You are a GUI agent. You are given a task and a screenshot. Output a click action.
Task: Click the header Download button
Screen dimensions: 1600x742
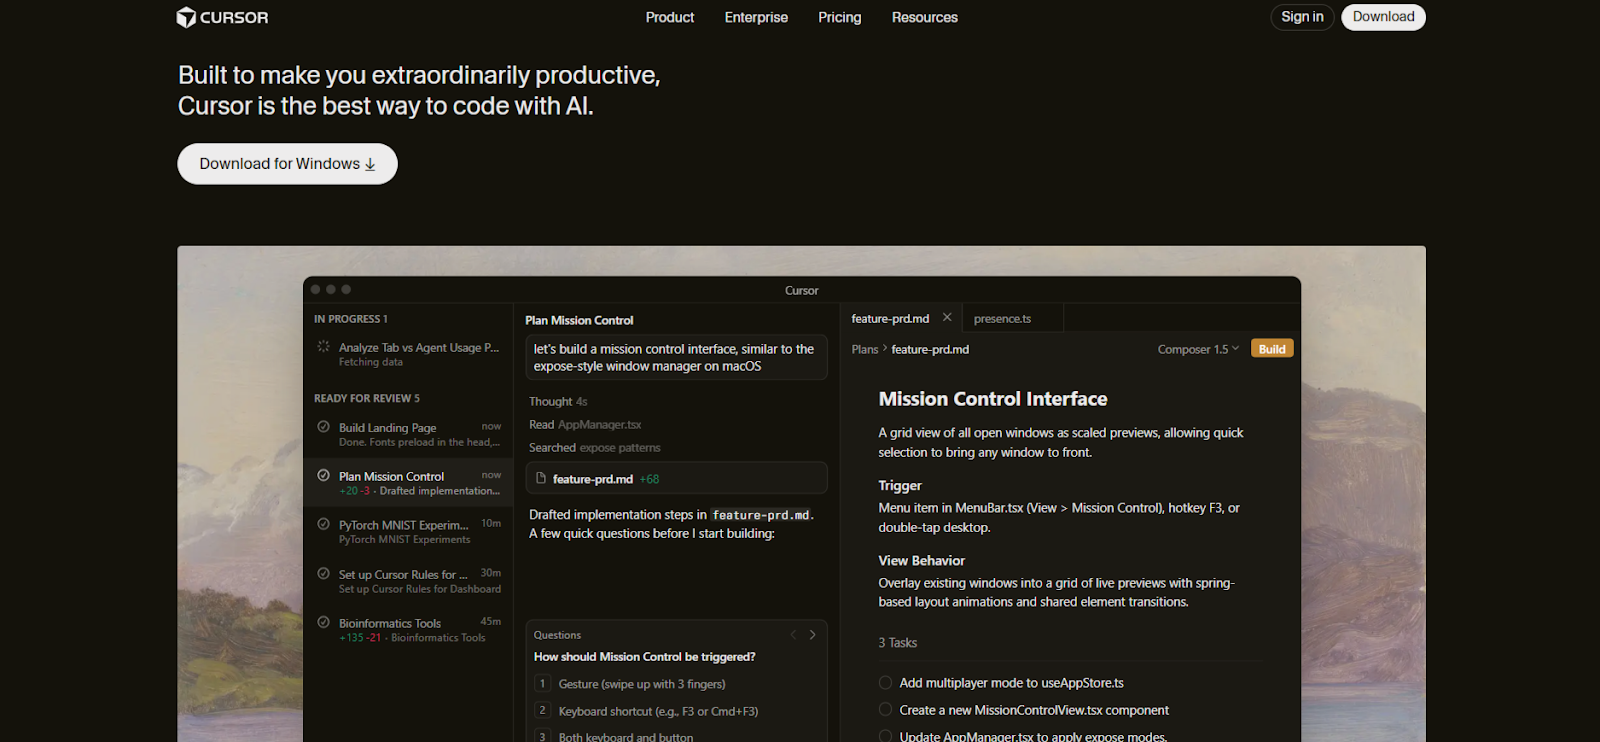point(1383,17)
